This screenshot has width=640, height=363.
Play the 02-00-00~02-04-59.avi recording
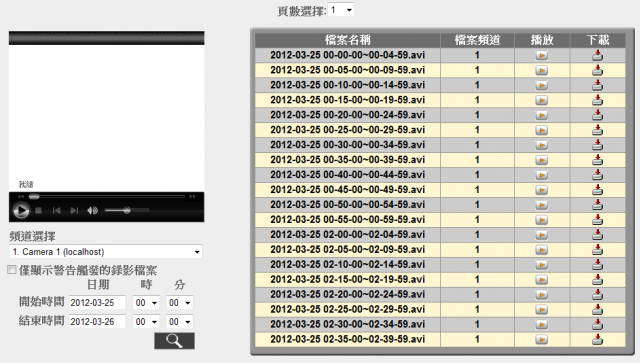coord(541,235)
